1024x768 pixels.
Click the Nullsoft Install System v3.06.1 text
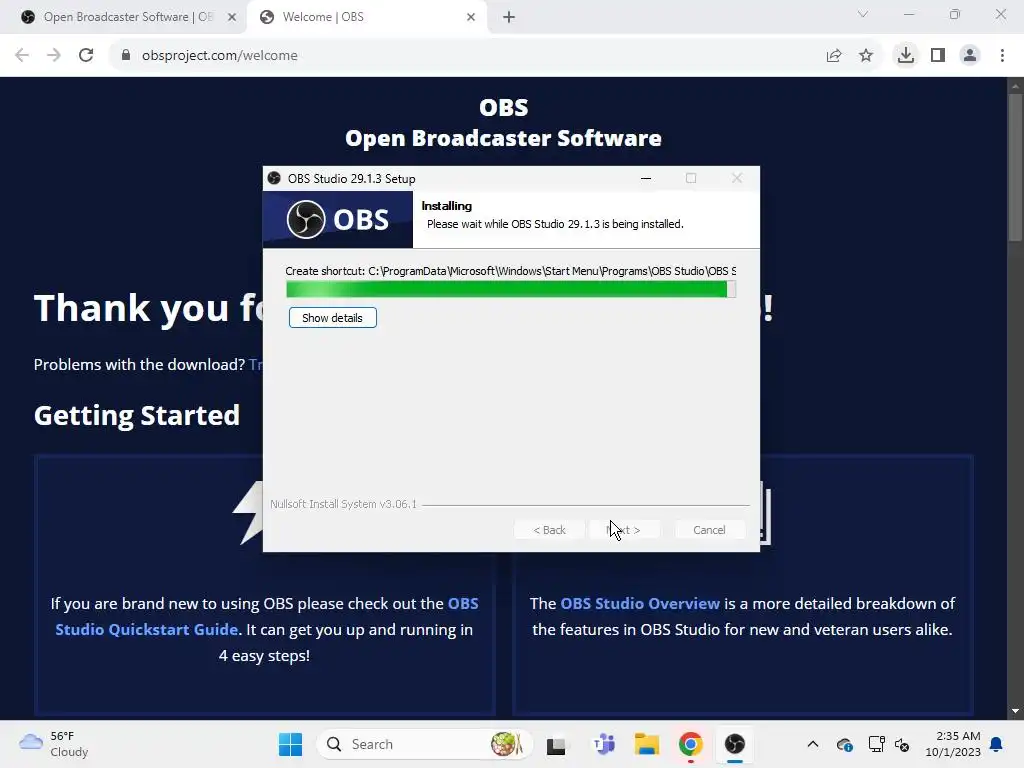(x=344, y=504)
